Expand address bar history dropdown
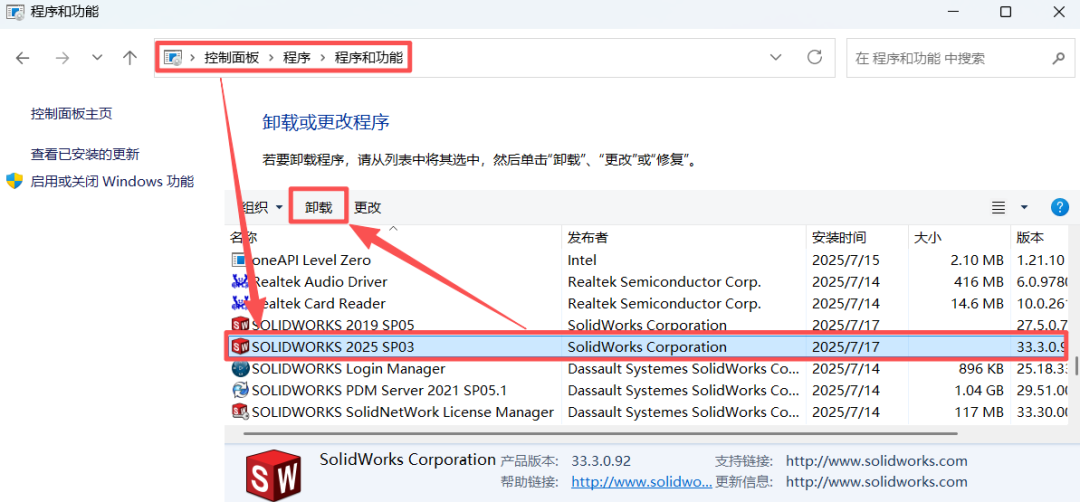 click(776, 57)
